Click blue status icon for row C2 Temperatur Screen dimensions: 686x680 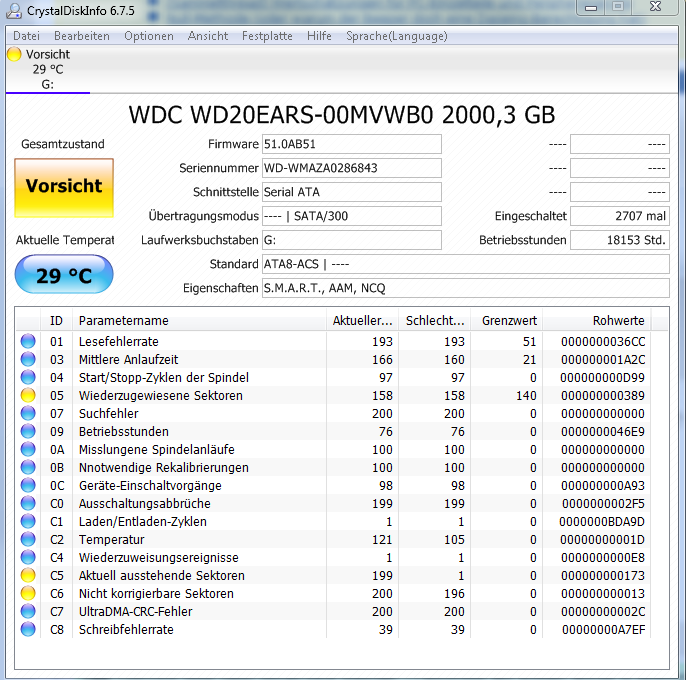tap(28, 539)
